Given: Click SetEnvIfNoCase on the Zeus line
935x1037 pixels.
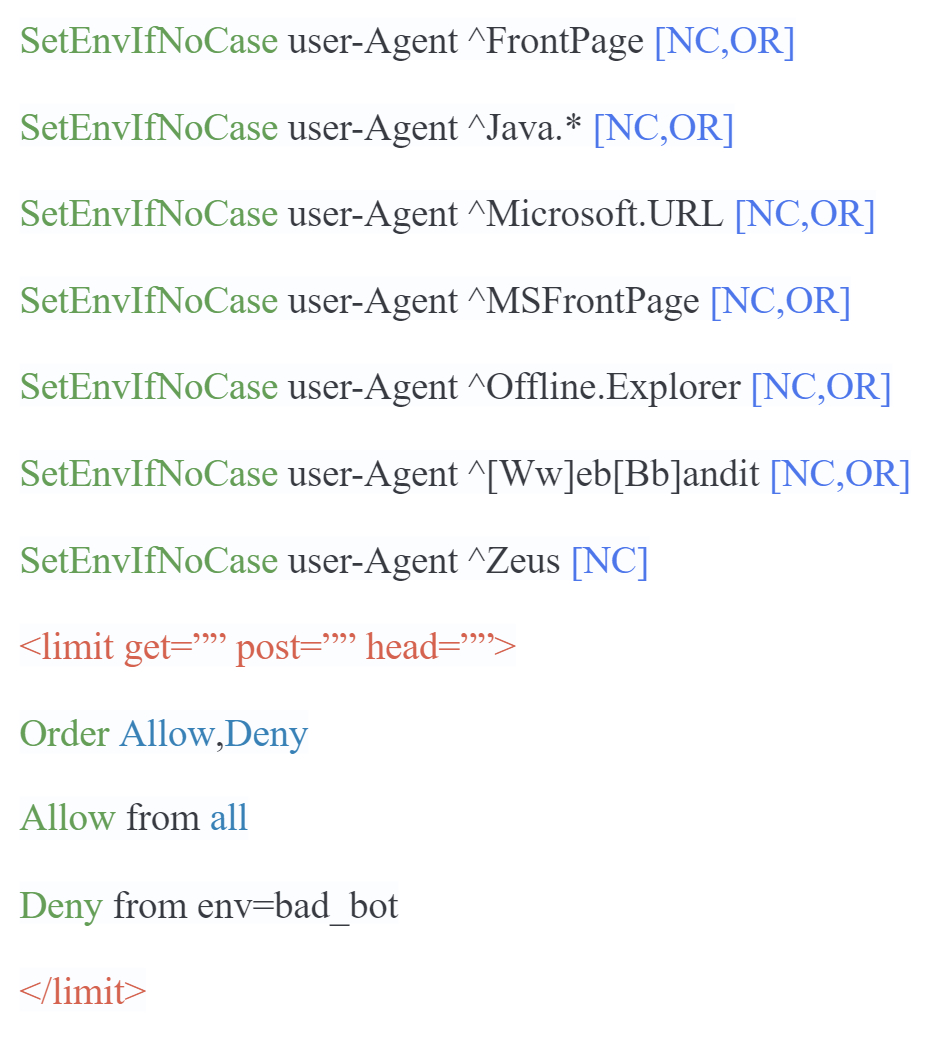Looking at the screenshot, I should pyautogui.click(x=149, y=561).
